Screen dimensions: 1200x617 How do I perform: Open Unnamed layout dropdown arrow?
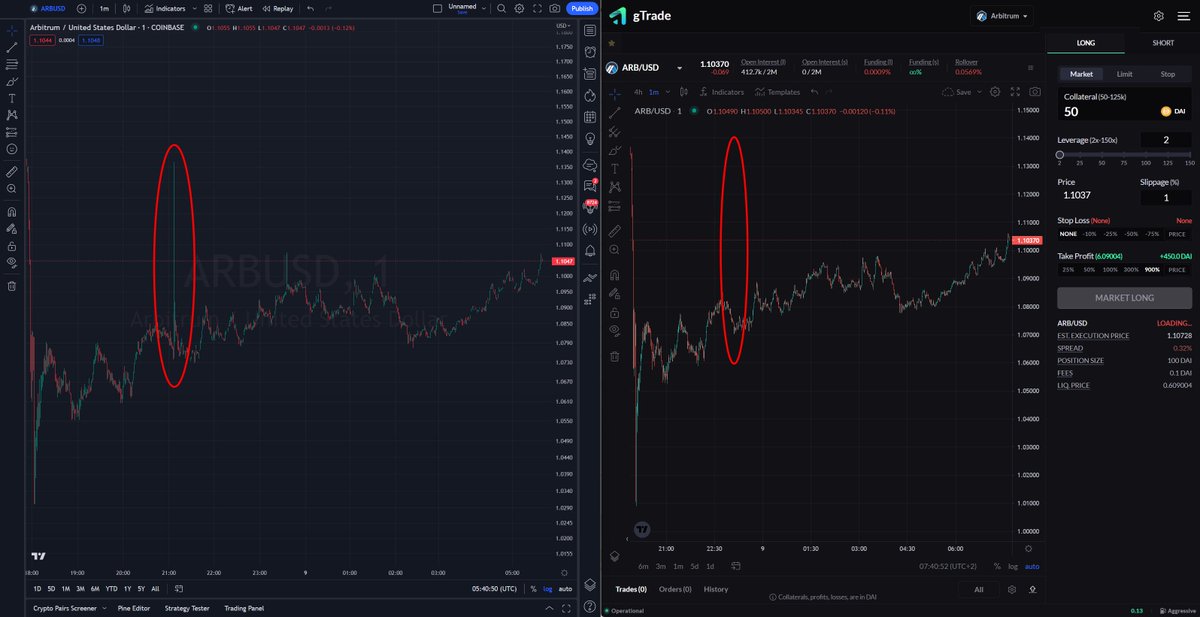482,8
